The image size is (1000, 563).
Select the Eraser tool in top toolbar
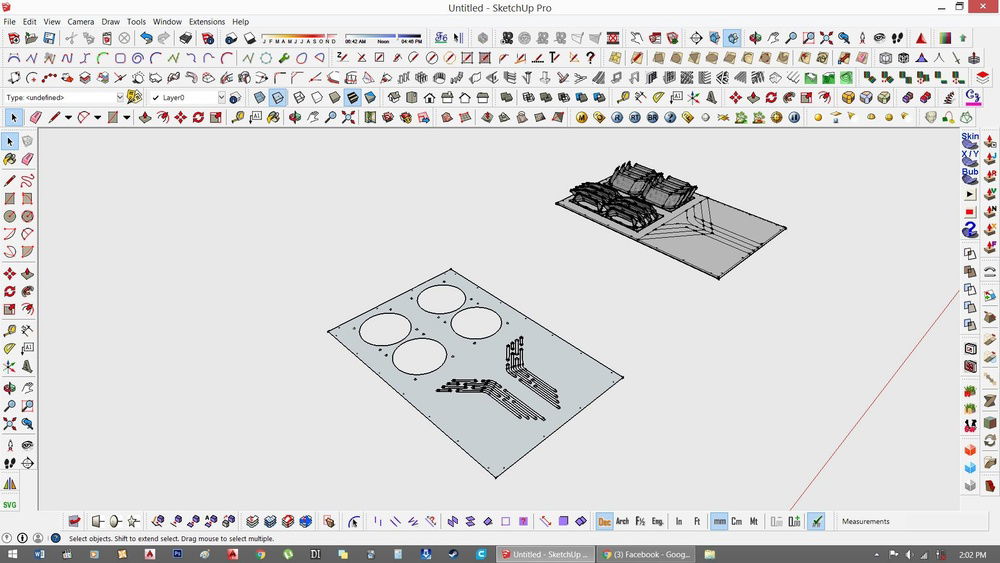coord(35,118)
